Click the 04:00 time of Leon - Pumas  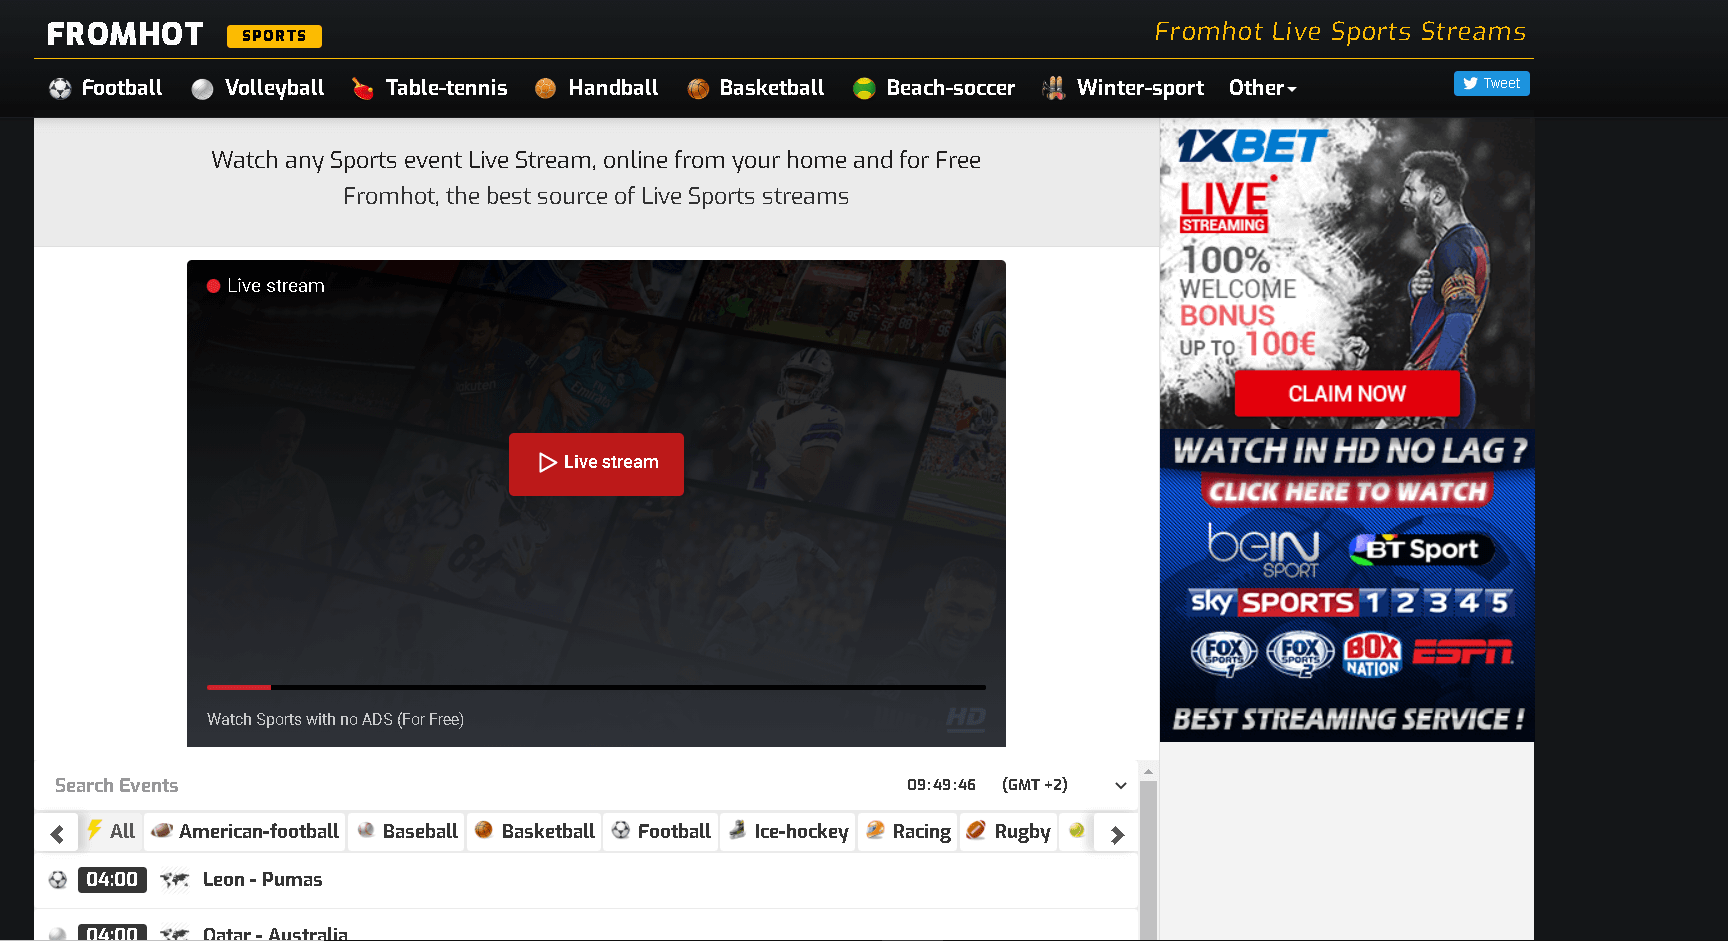pyautogui.click(x=112, y=880)
